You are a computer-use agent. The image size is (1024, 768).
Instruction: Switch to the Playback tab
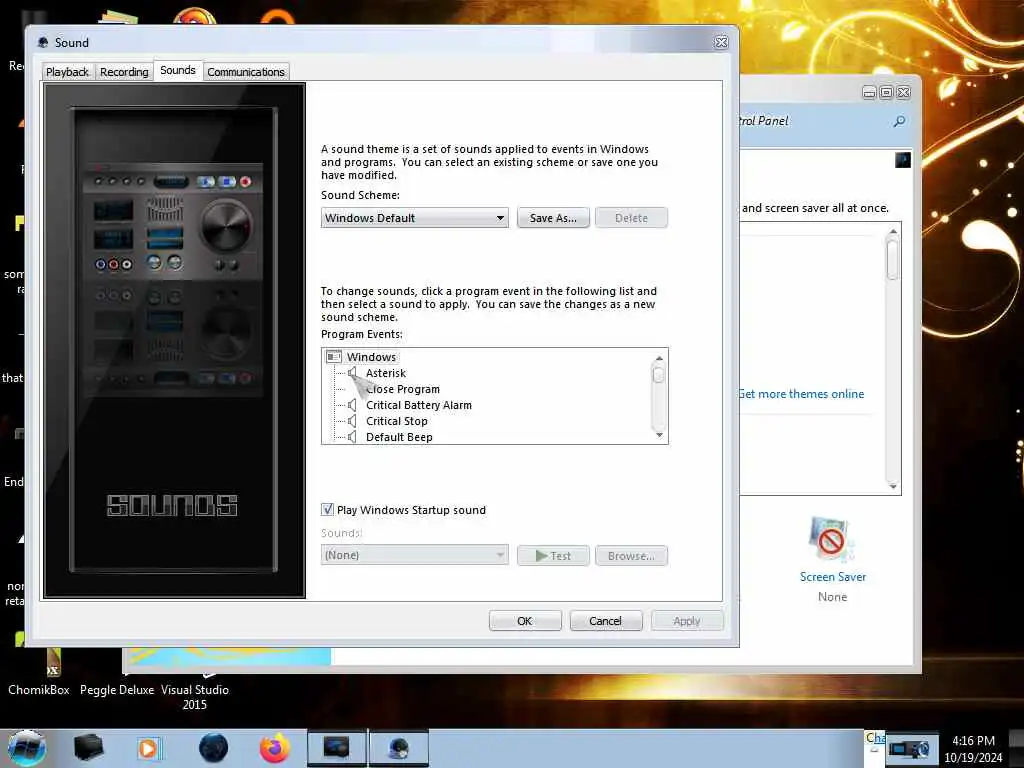[x=67, y=72]
